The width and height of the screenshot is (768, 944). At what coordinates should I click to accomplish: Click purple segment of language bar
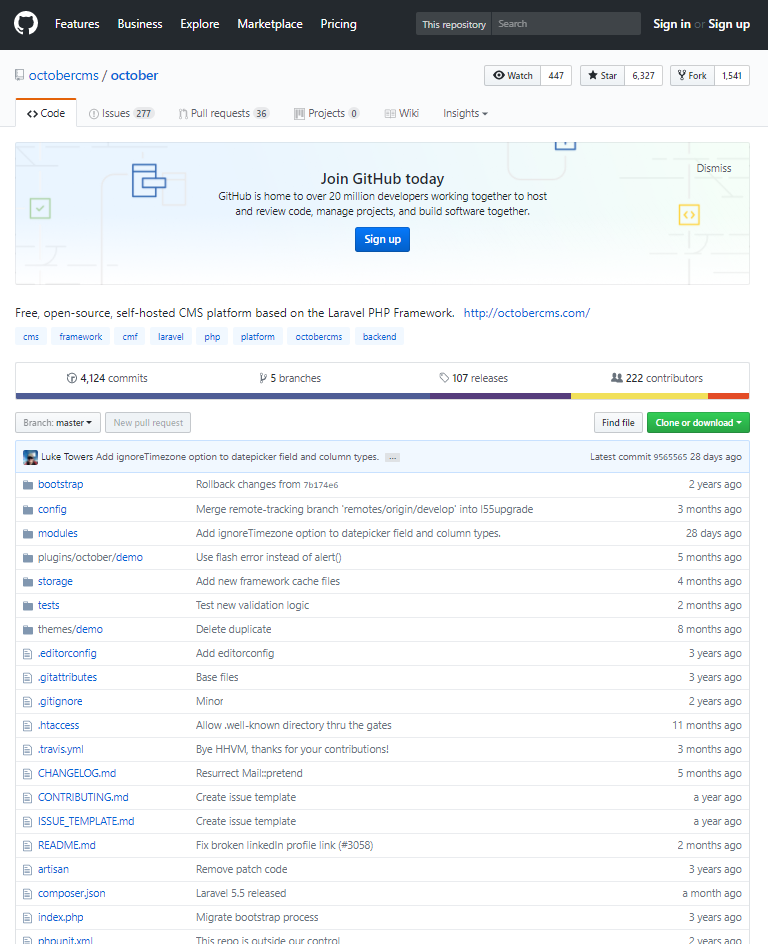tap(501, 396)
